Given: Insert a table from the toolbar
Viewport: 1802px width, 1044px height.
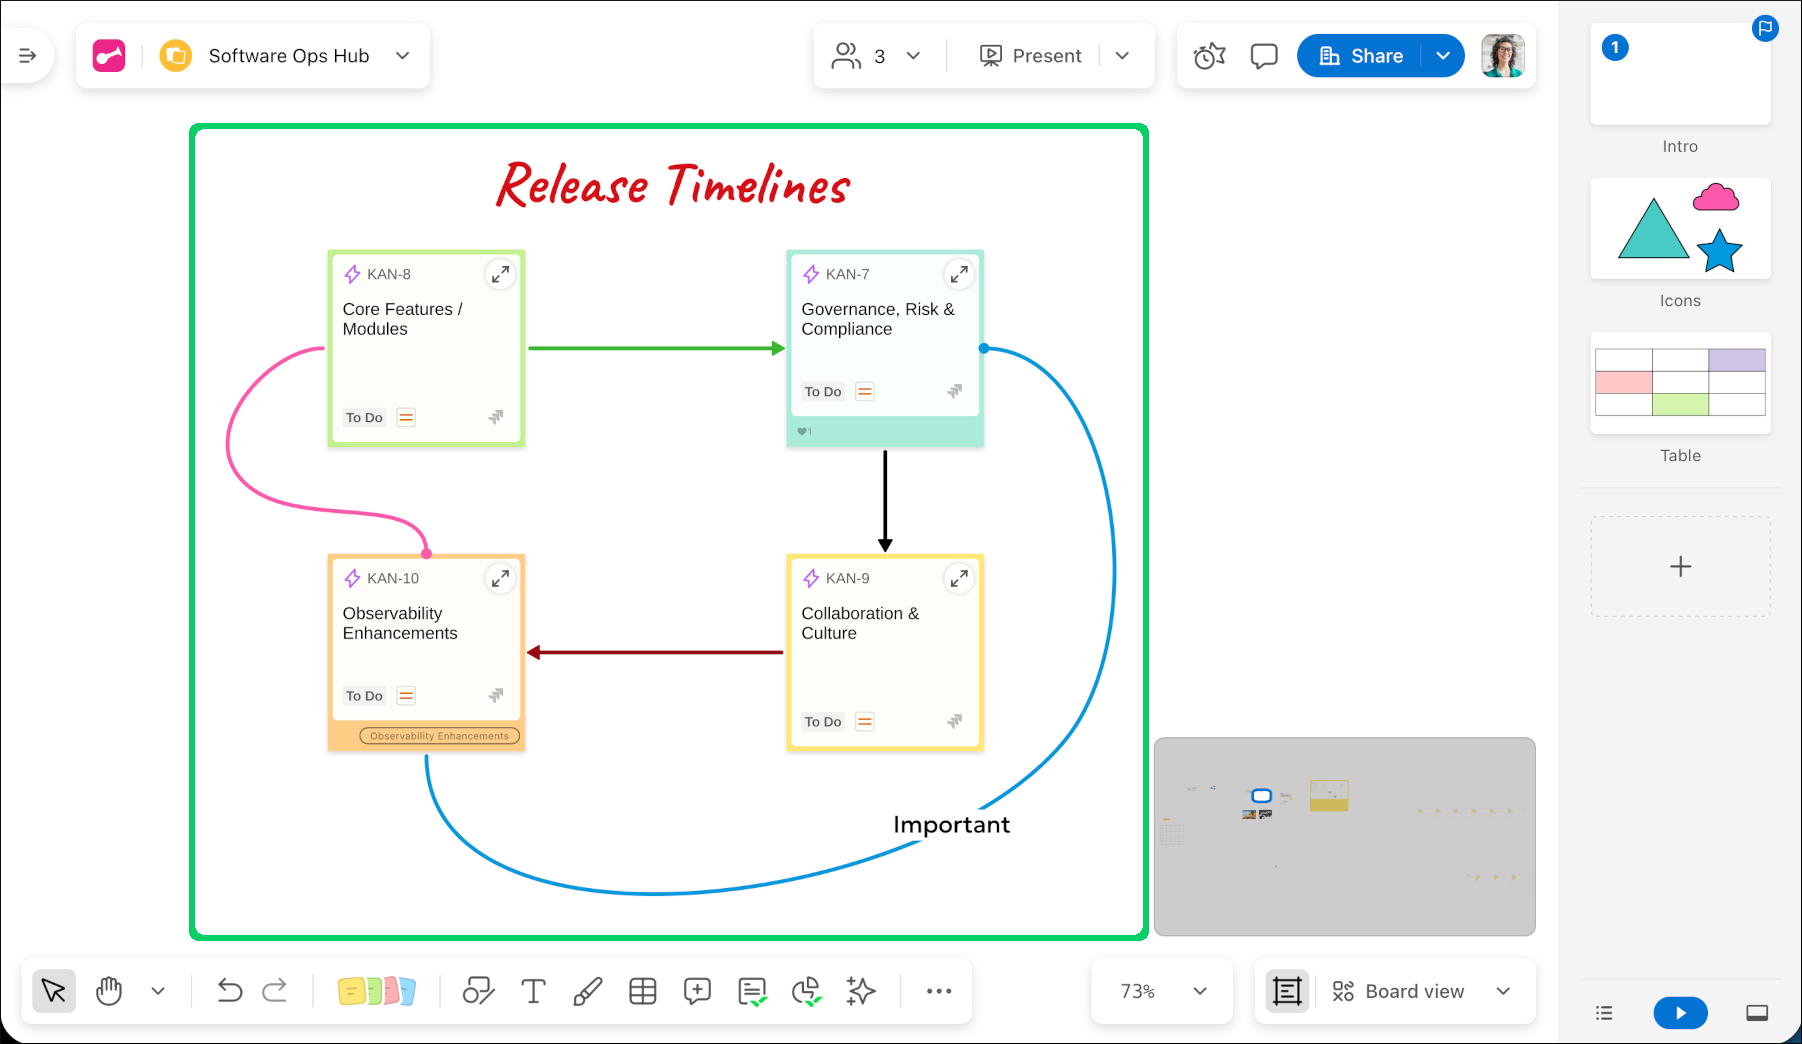Looking at the screenshot, I should coord(642,991).
